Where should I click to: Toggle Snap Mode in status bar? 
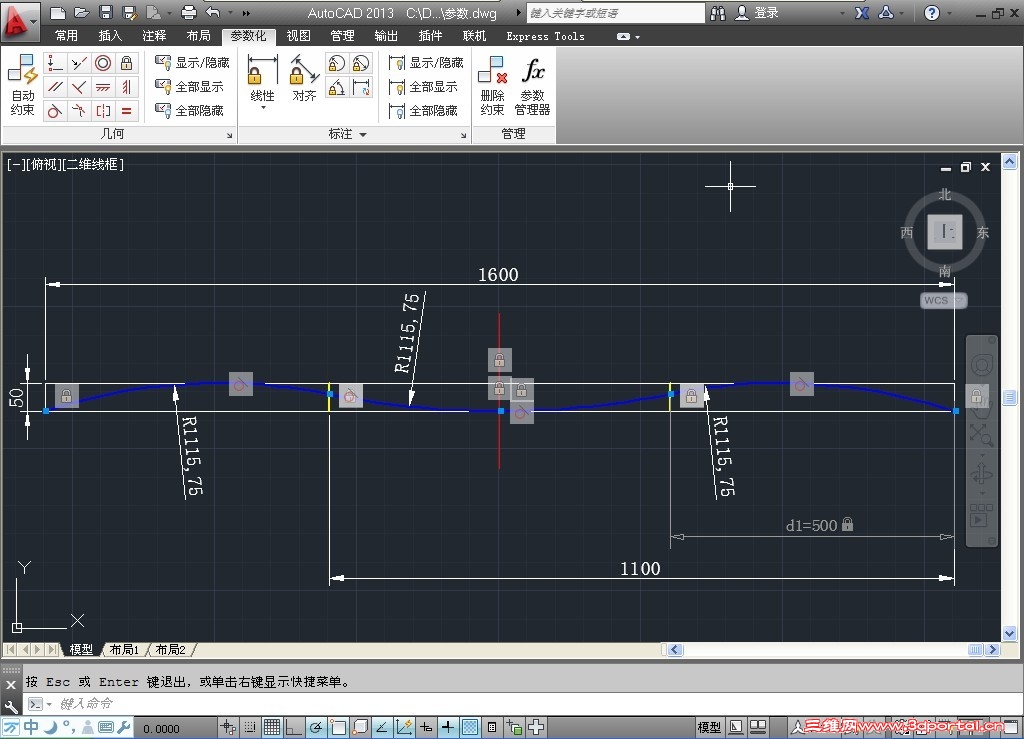pyautogui.click(x=249, y=727)
